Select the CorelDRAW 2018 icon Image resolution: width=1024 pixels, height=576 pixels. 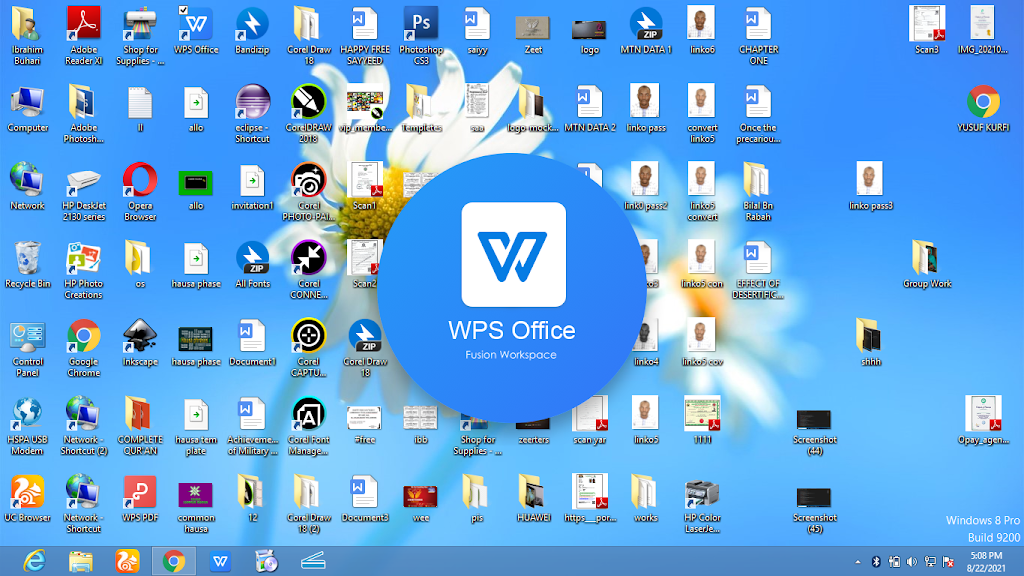308,103
